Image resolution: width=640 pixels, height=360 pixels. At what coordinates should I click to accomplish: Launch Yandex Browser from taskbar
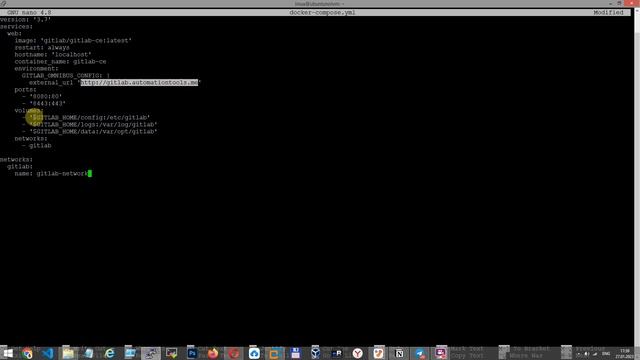[358, 353]
